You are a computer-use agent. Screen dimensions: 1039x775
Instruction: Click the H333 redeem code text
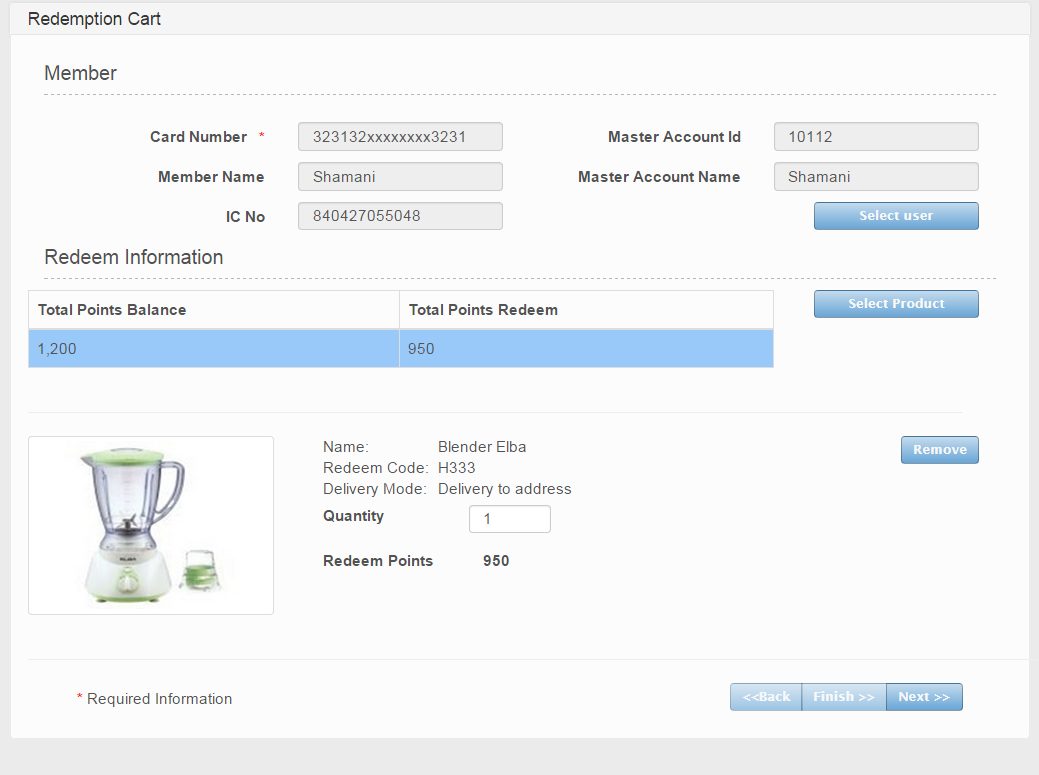click(456, 468)
